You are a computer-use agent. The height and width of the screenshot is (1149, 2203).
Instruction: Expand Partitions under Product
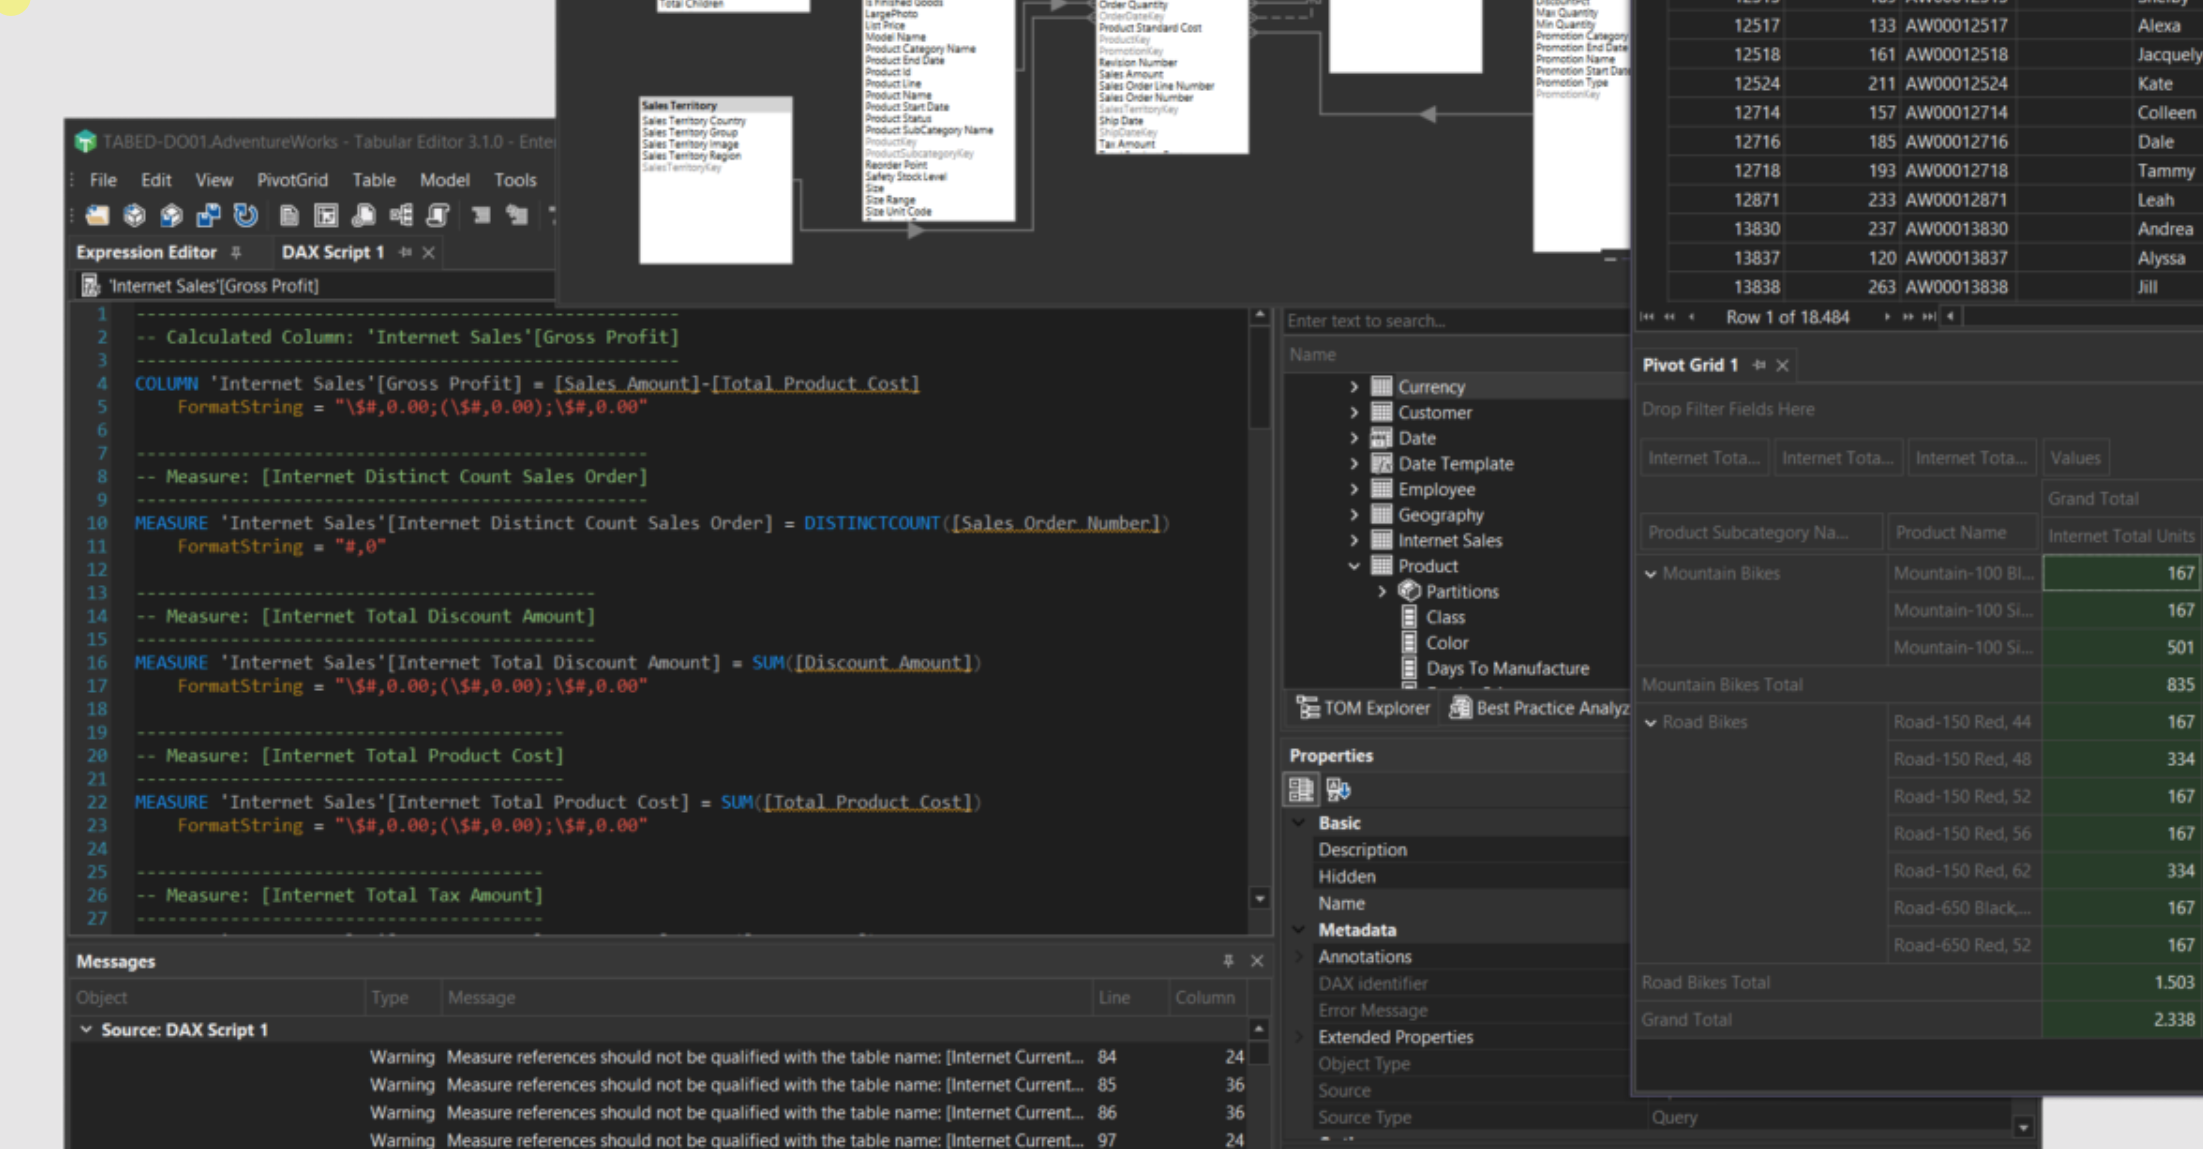click(1382, 592)
